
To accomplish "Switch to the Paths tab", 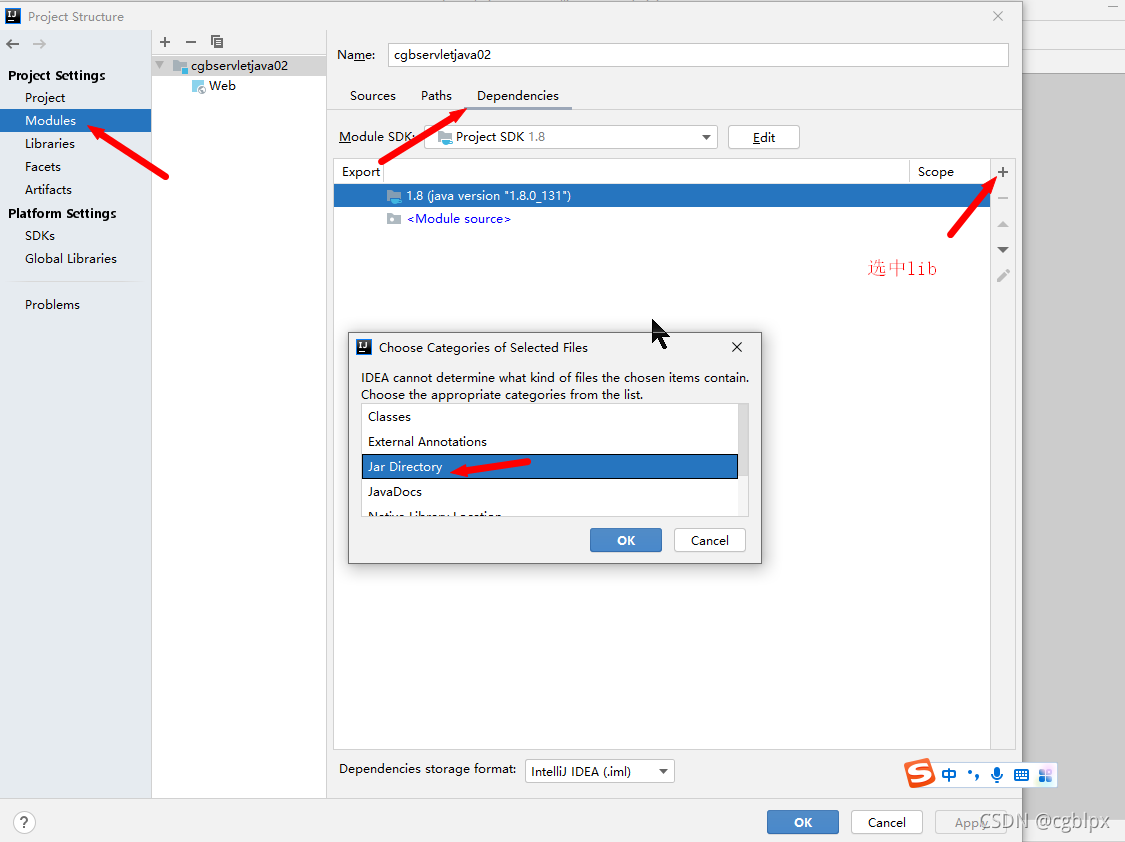I will point(436,95).
